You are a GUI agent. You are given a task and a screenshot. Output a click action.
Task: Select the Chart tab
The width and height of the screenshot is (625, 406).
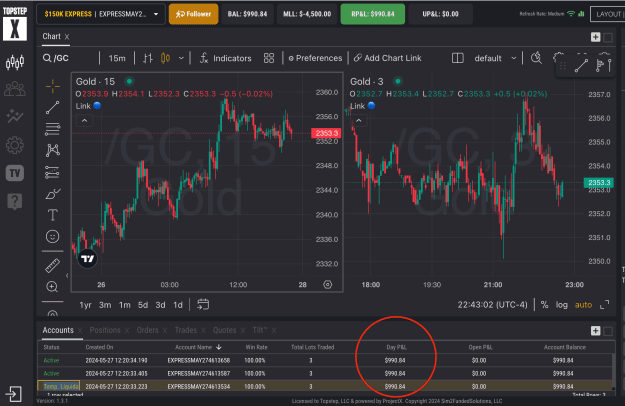pos(52,36)
